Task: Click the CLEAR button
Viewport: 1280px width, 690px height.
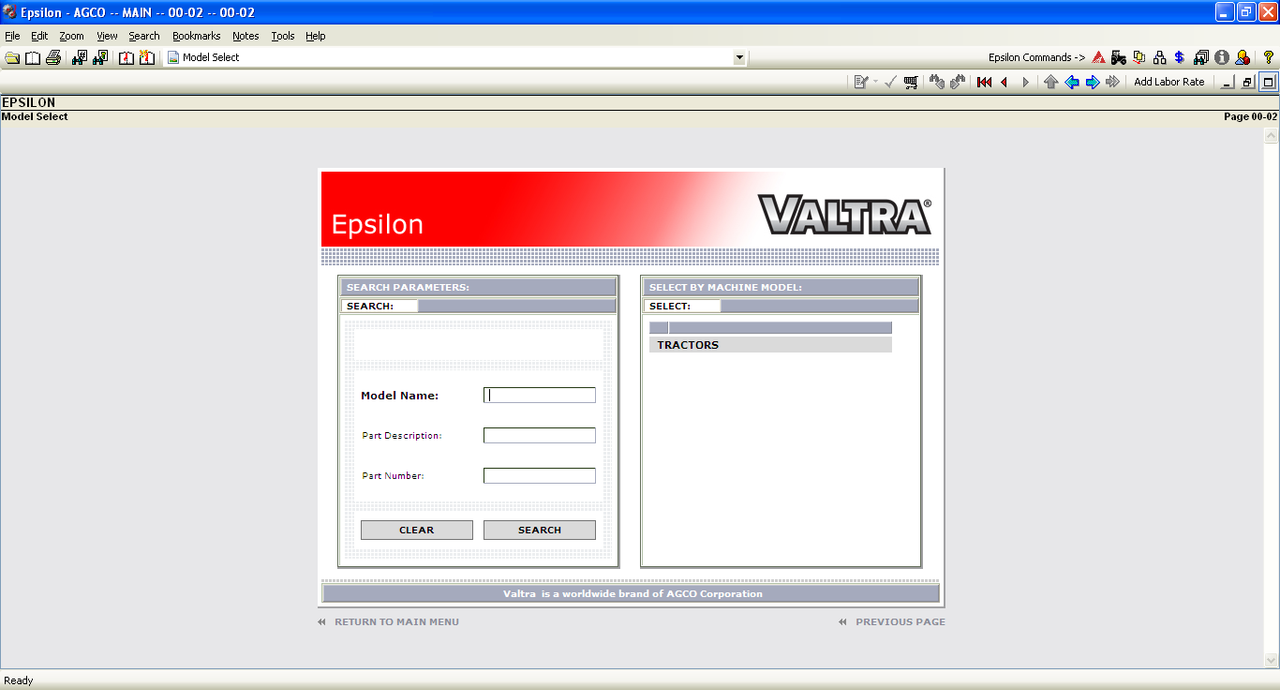Action: pyautogui.click(x=416, y=530)
